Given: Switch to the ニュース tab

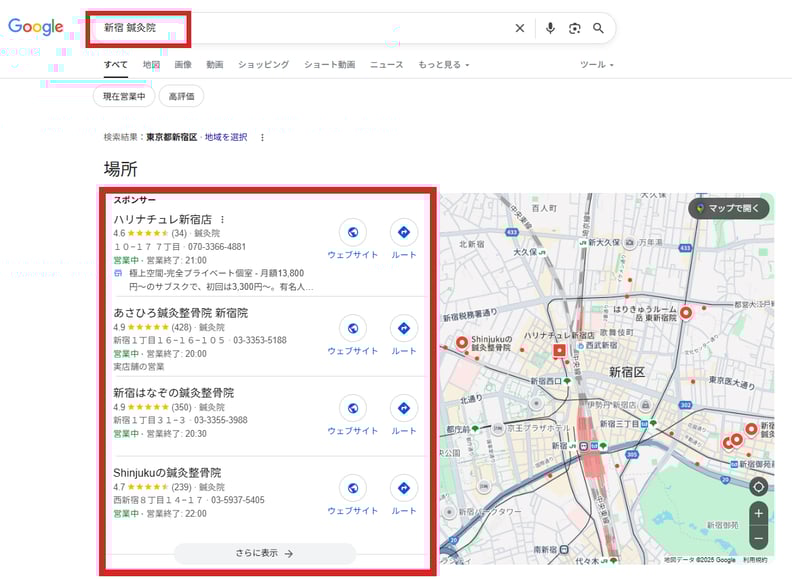Looking at the screenshot, I should pyautogui.click(x=386, y=65).
